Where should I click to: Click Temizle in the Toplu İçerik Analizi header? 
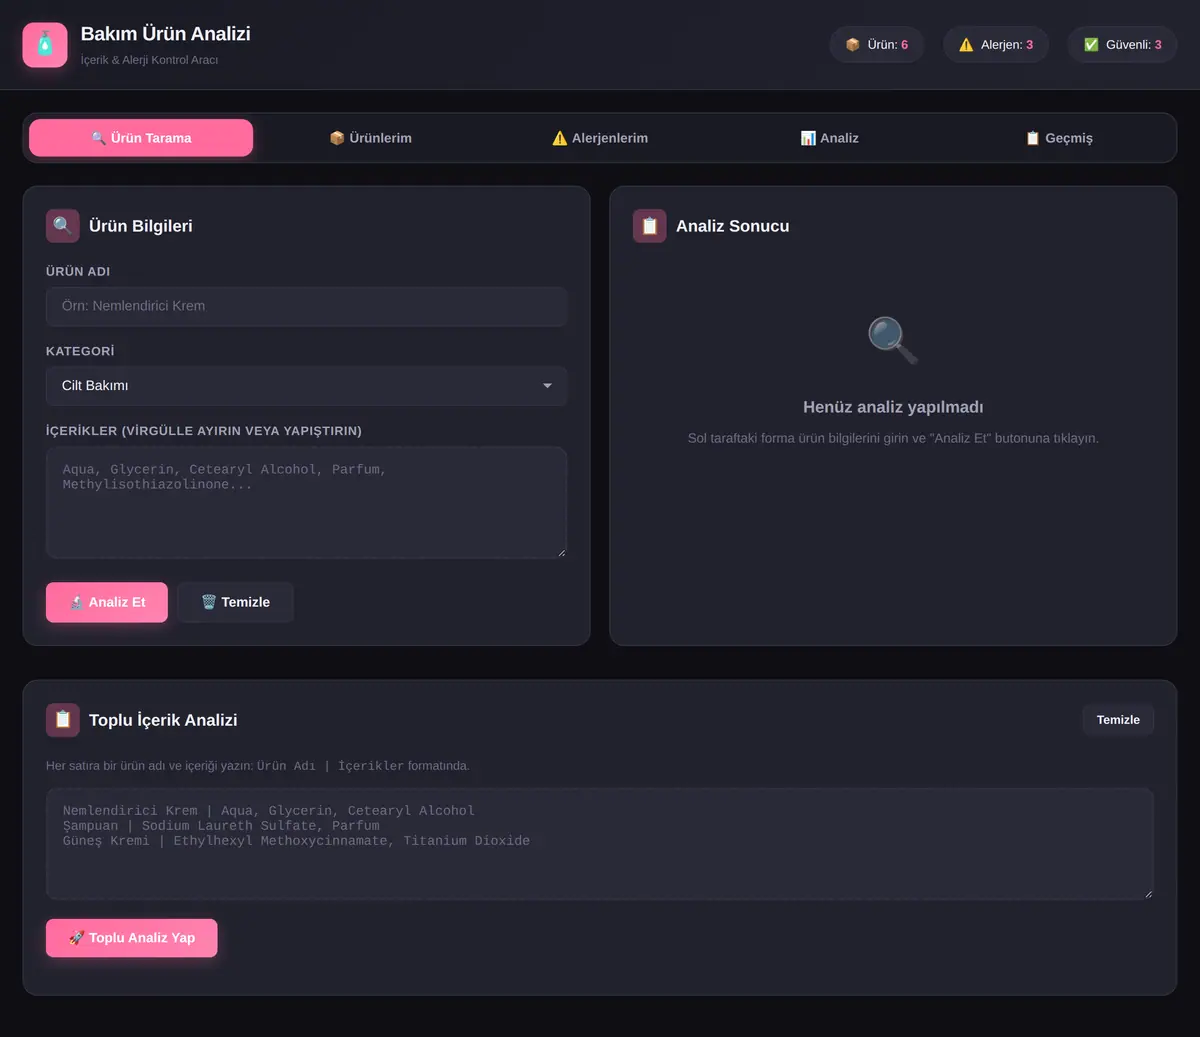(x=1118, y=720)
